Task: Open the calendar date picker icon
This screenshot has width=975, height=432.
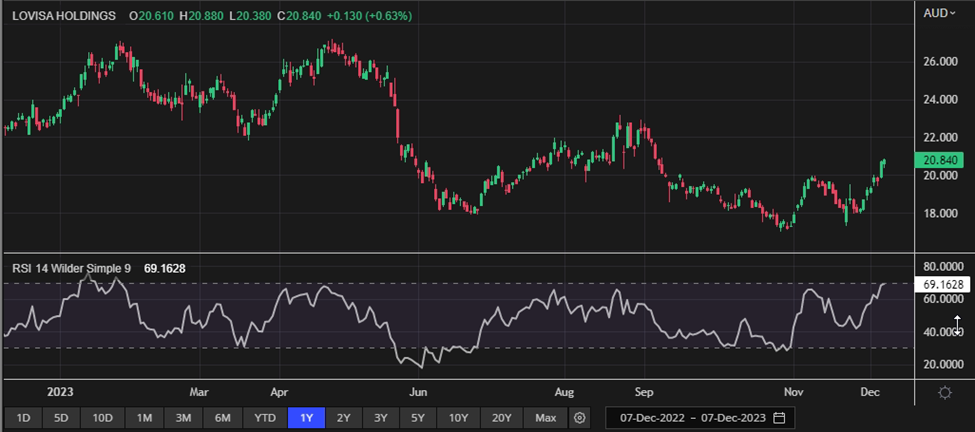Action: tap(780, 418)
